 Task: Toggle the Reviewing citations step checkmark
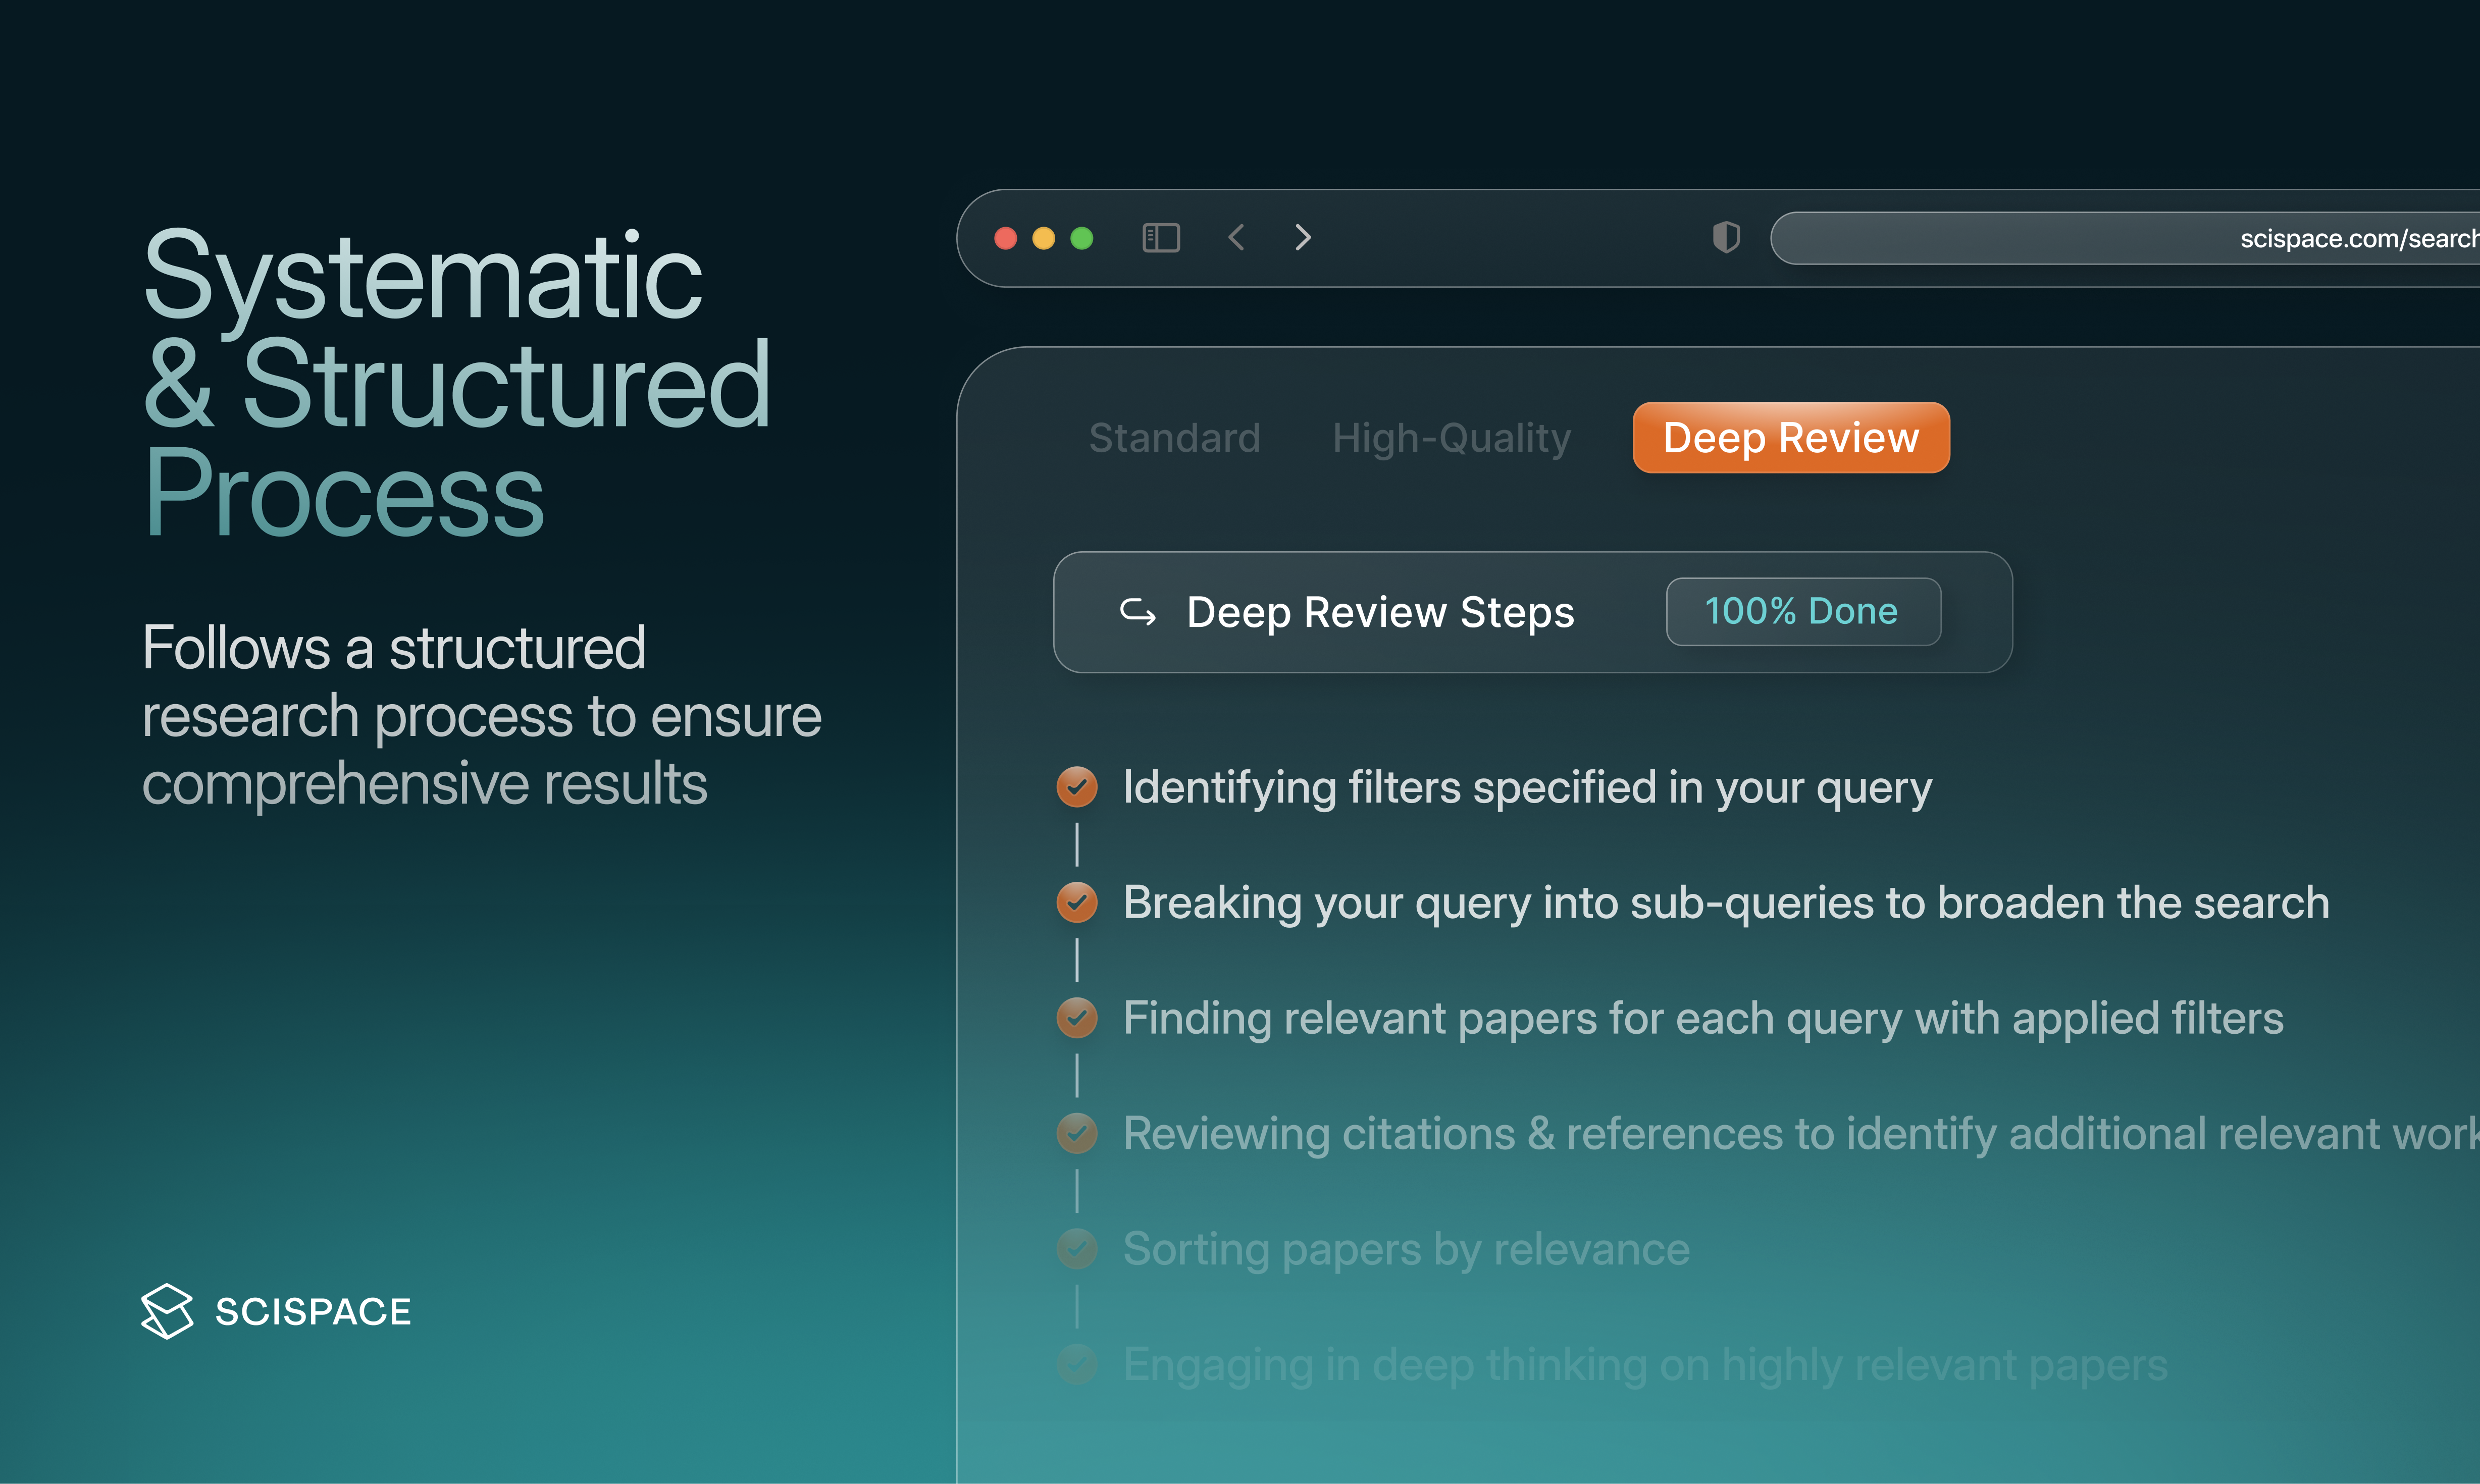pyautogui.click(x=1077, y=1133)
